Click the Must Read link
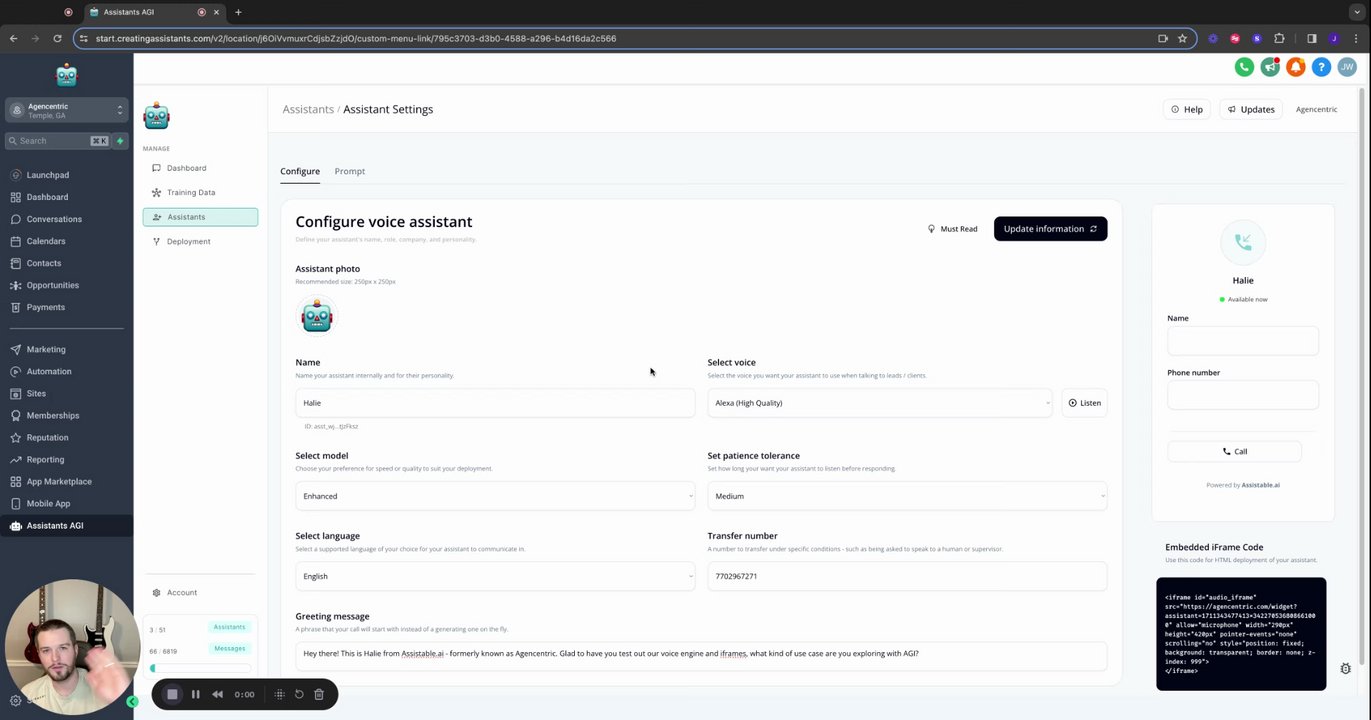The image size is (1371, 720). click(952, 229)
